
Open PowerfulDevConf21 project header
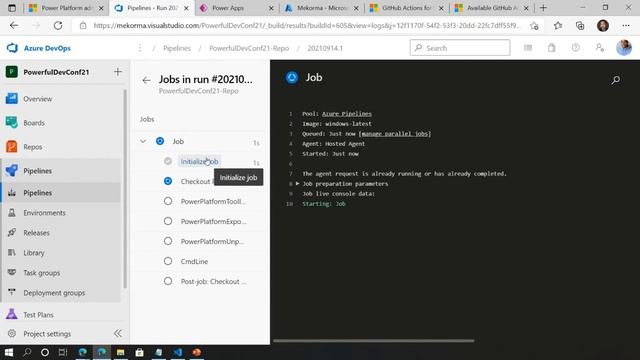tap(56, 72)
